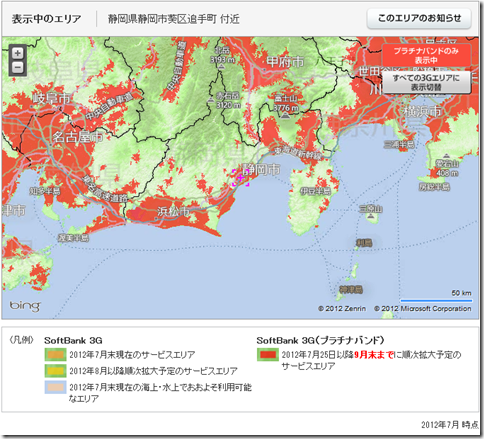Click the 甲府市 map label
Screen dimensions: 484x439
pyautogui.click(x=285, y=62)
